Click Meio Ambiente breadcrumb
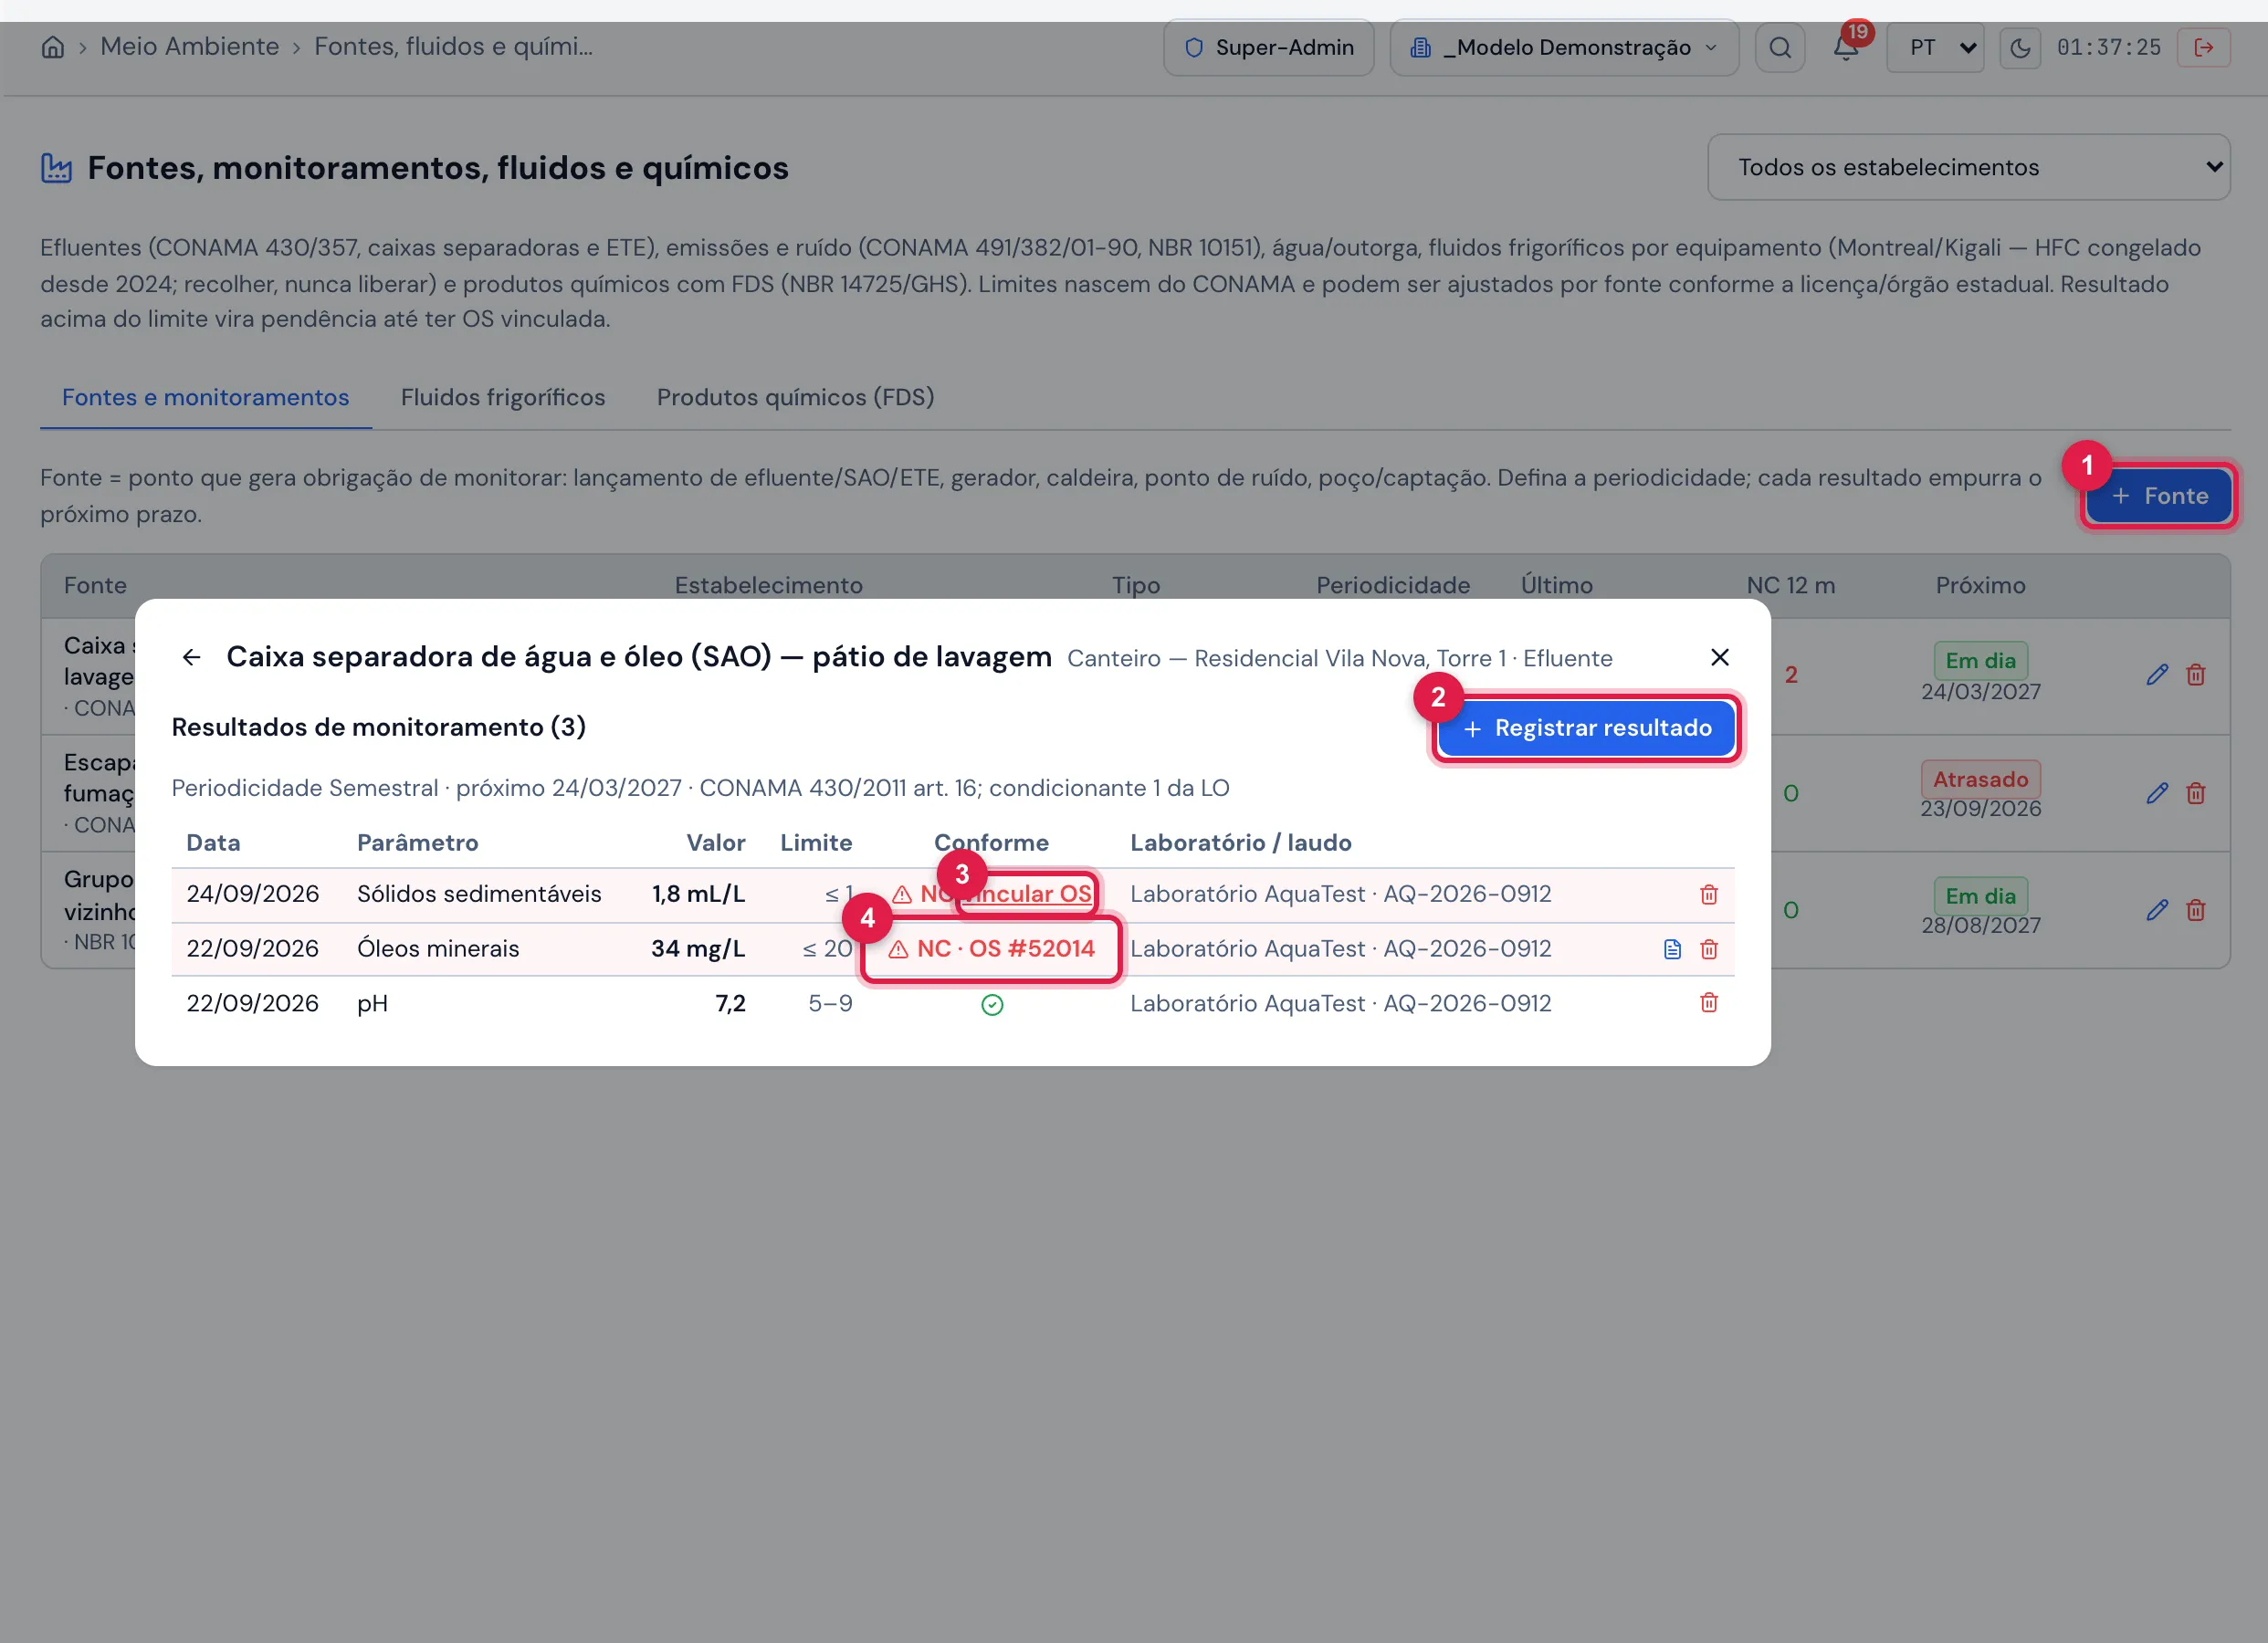This screenshot has height=1643, width=2268. click(189, 47)
